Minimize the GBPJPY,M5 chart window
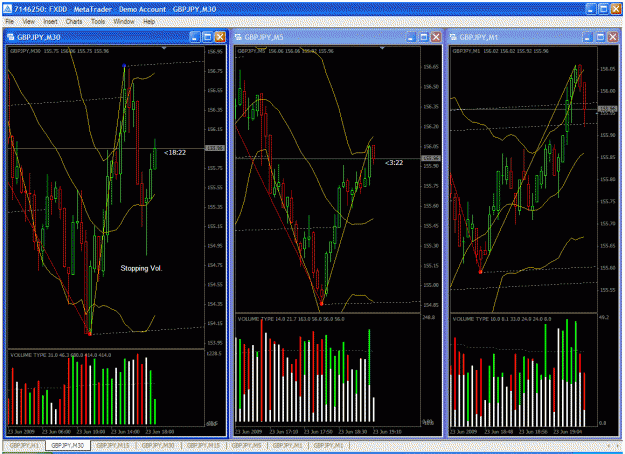The width and height of the screenshot is (625, 454). coord(411,37)
